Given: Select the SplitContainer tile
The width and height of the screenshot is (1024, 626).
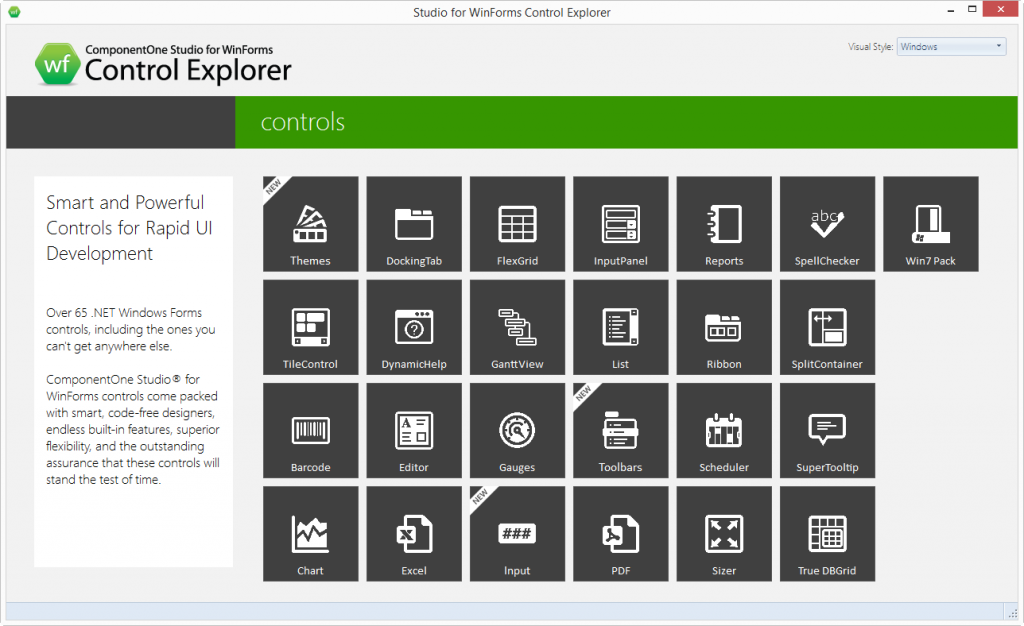Looking at the screenshot, I should [x=827, y=327].
